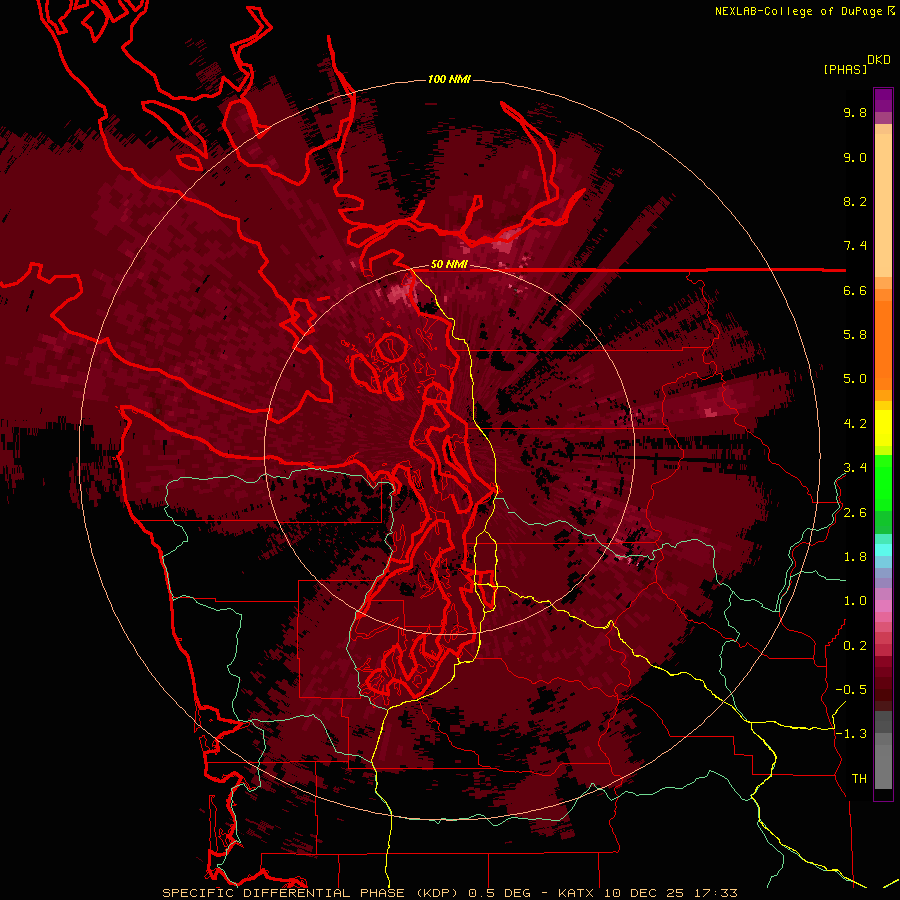Pick the -0.5 value on the scale

click(851, 690)
